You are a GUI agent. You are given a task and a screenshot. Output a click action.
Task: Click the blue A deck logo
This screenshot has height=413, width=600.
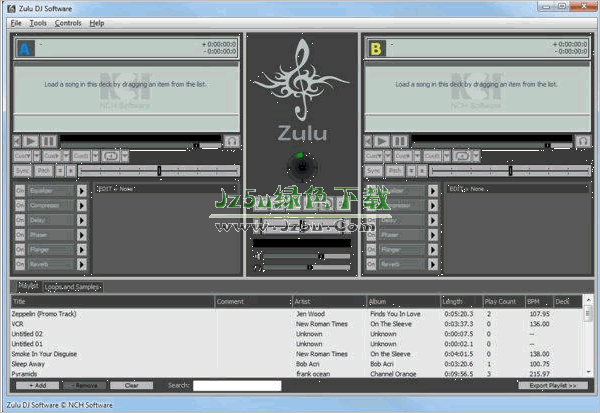(25, 49)
